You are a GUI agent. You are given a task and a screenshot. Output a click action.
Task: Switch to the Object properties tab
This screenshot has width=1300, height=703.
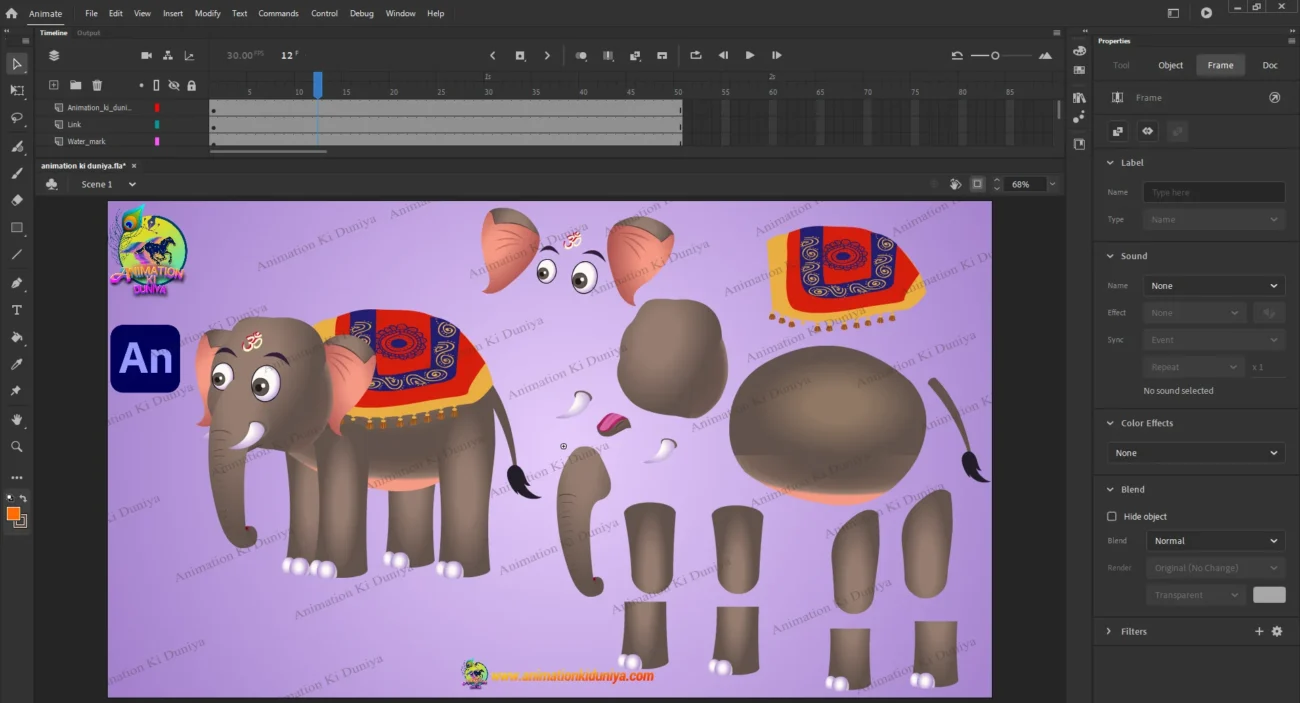(x=1170, y=65)
